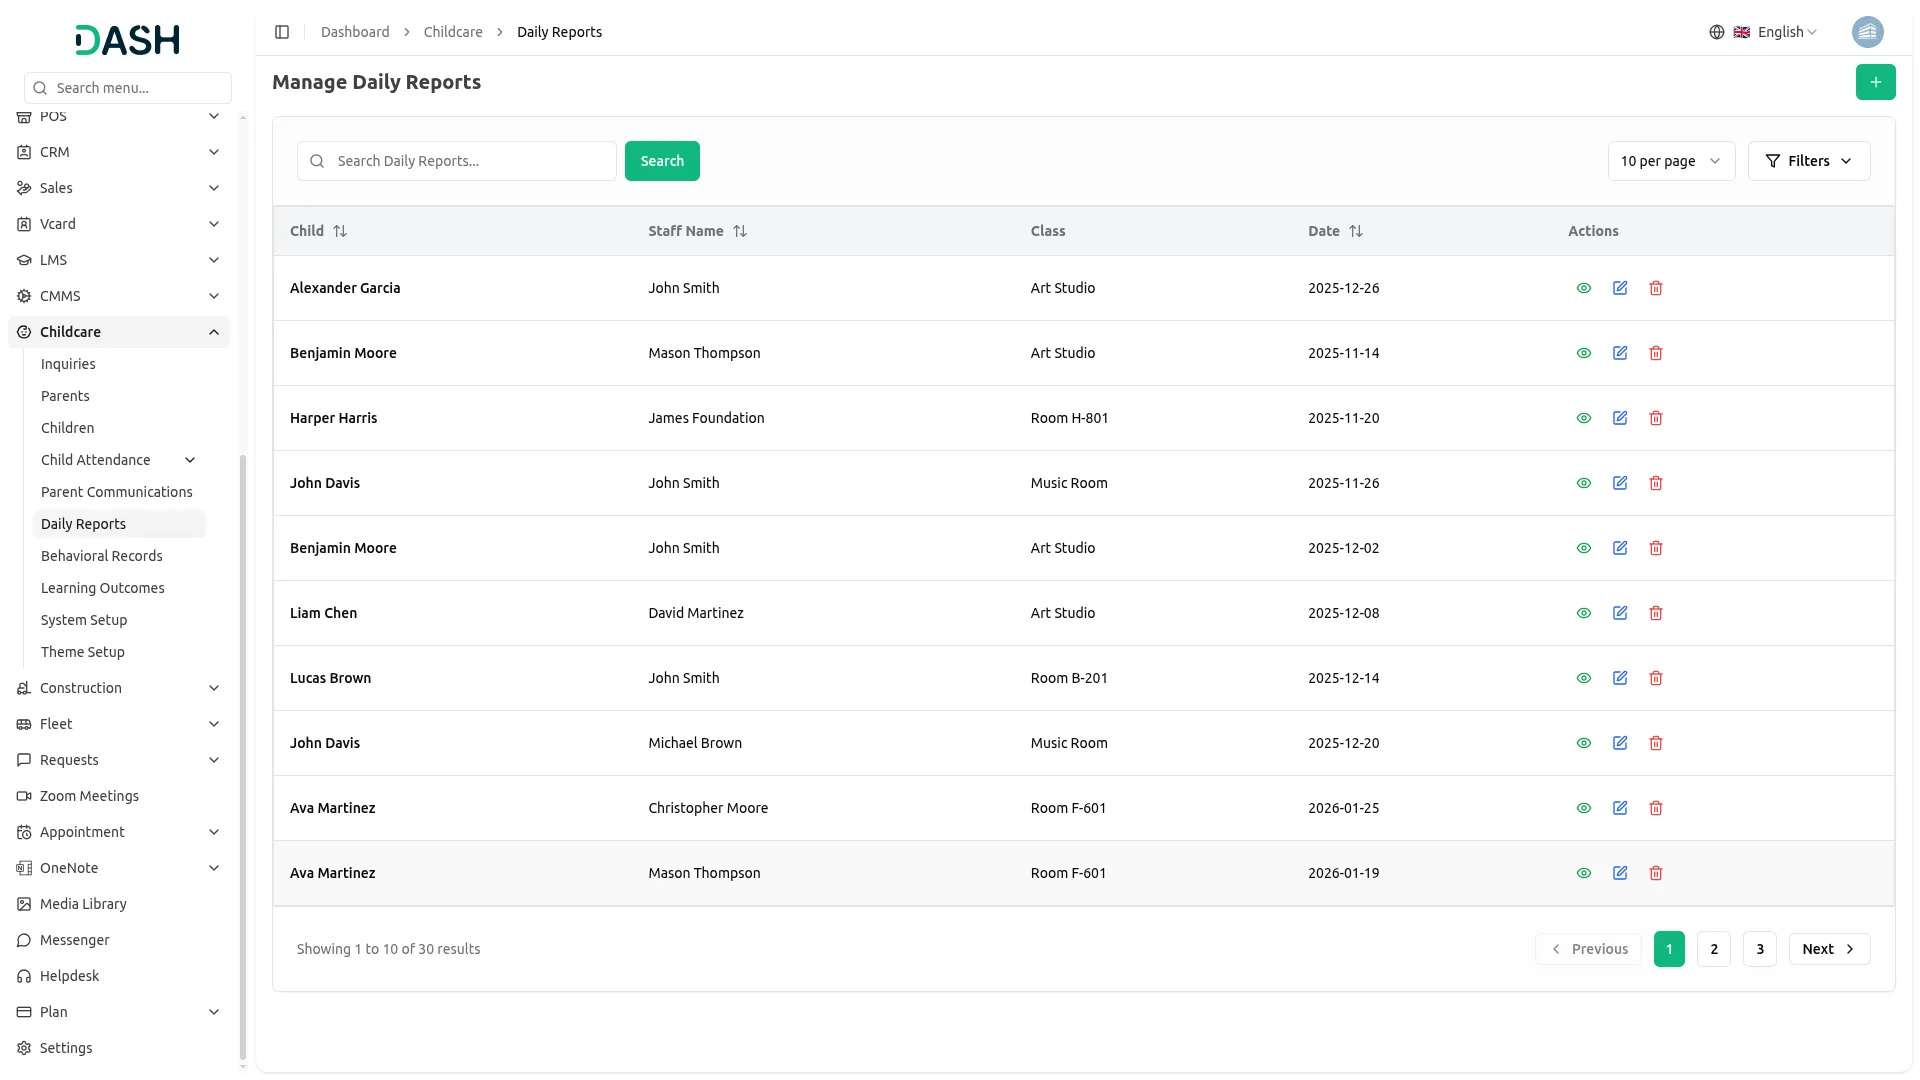This screenshot has width=1920, height=1080.
Task: View Benjamin Moore's 2025-11-14 report via eye icon
Action: (1584, 353)
